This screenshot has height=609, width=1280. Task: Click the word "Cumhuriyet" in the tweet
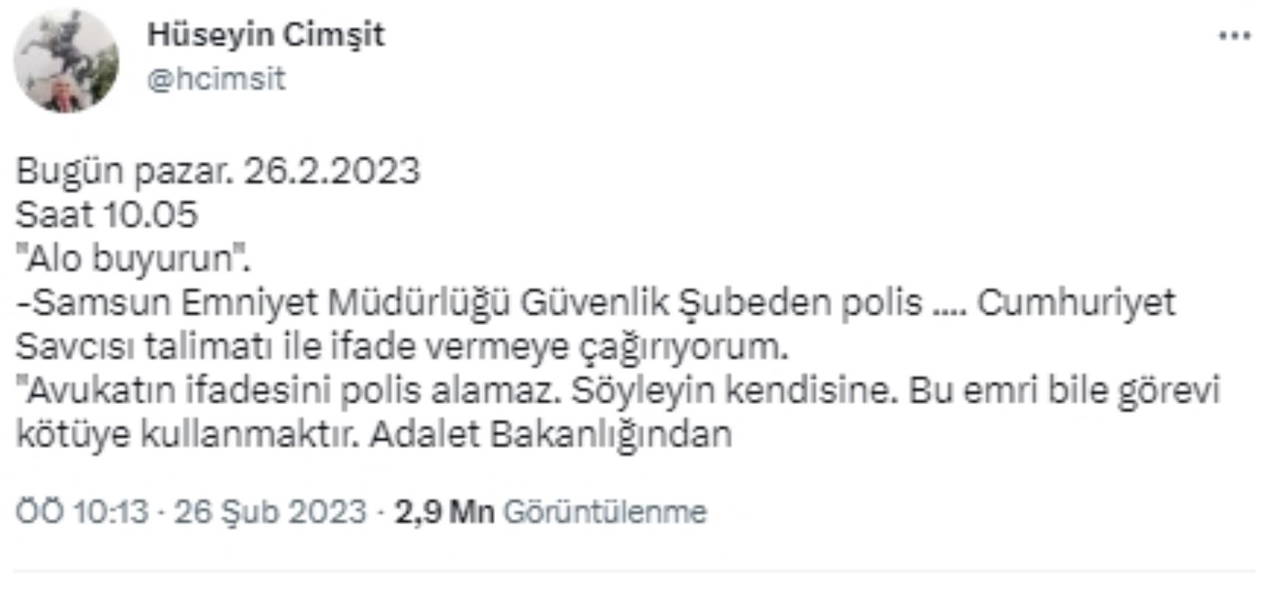[x=1076, y=303]
